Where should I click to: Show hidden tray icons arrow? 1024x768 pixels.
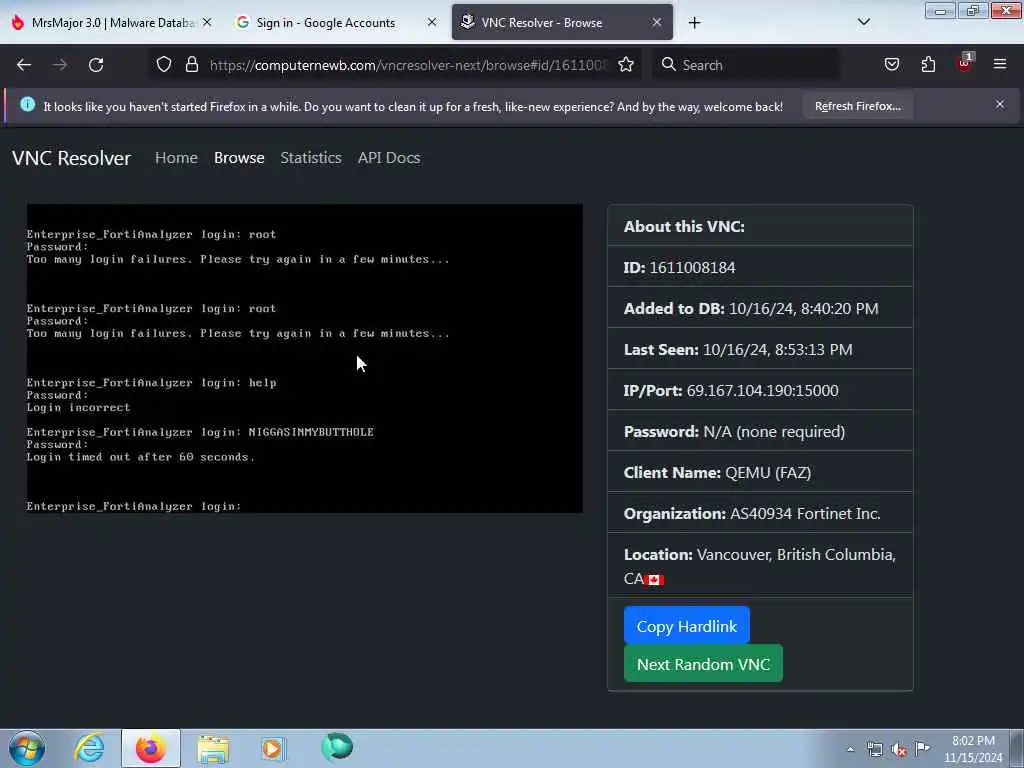850,749
